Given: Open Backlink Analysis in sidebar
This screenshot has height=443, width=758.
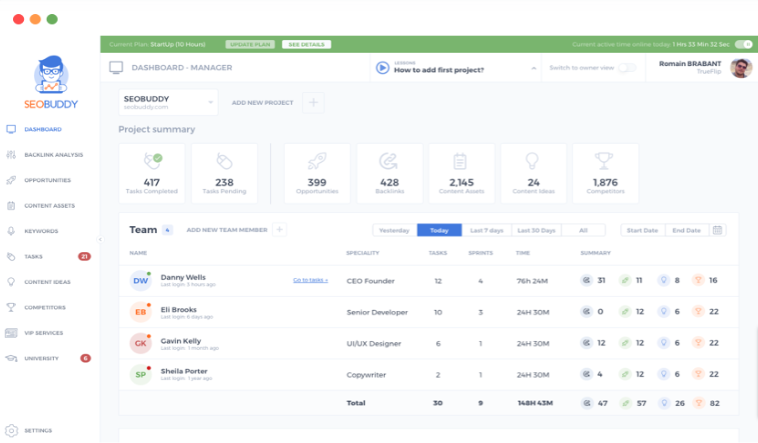Looking at the screenshot, I should (x=53, y=155).
